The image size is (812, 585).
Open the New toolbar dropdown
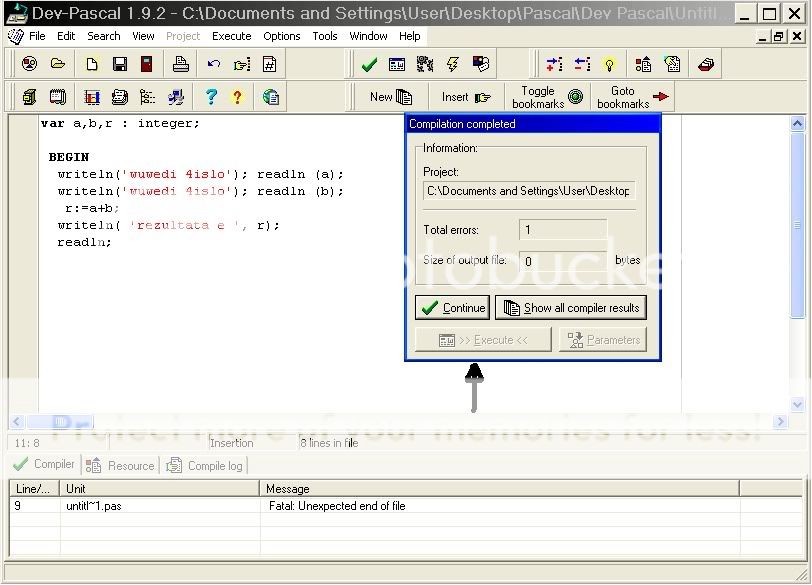[x=391, y=97]
